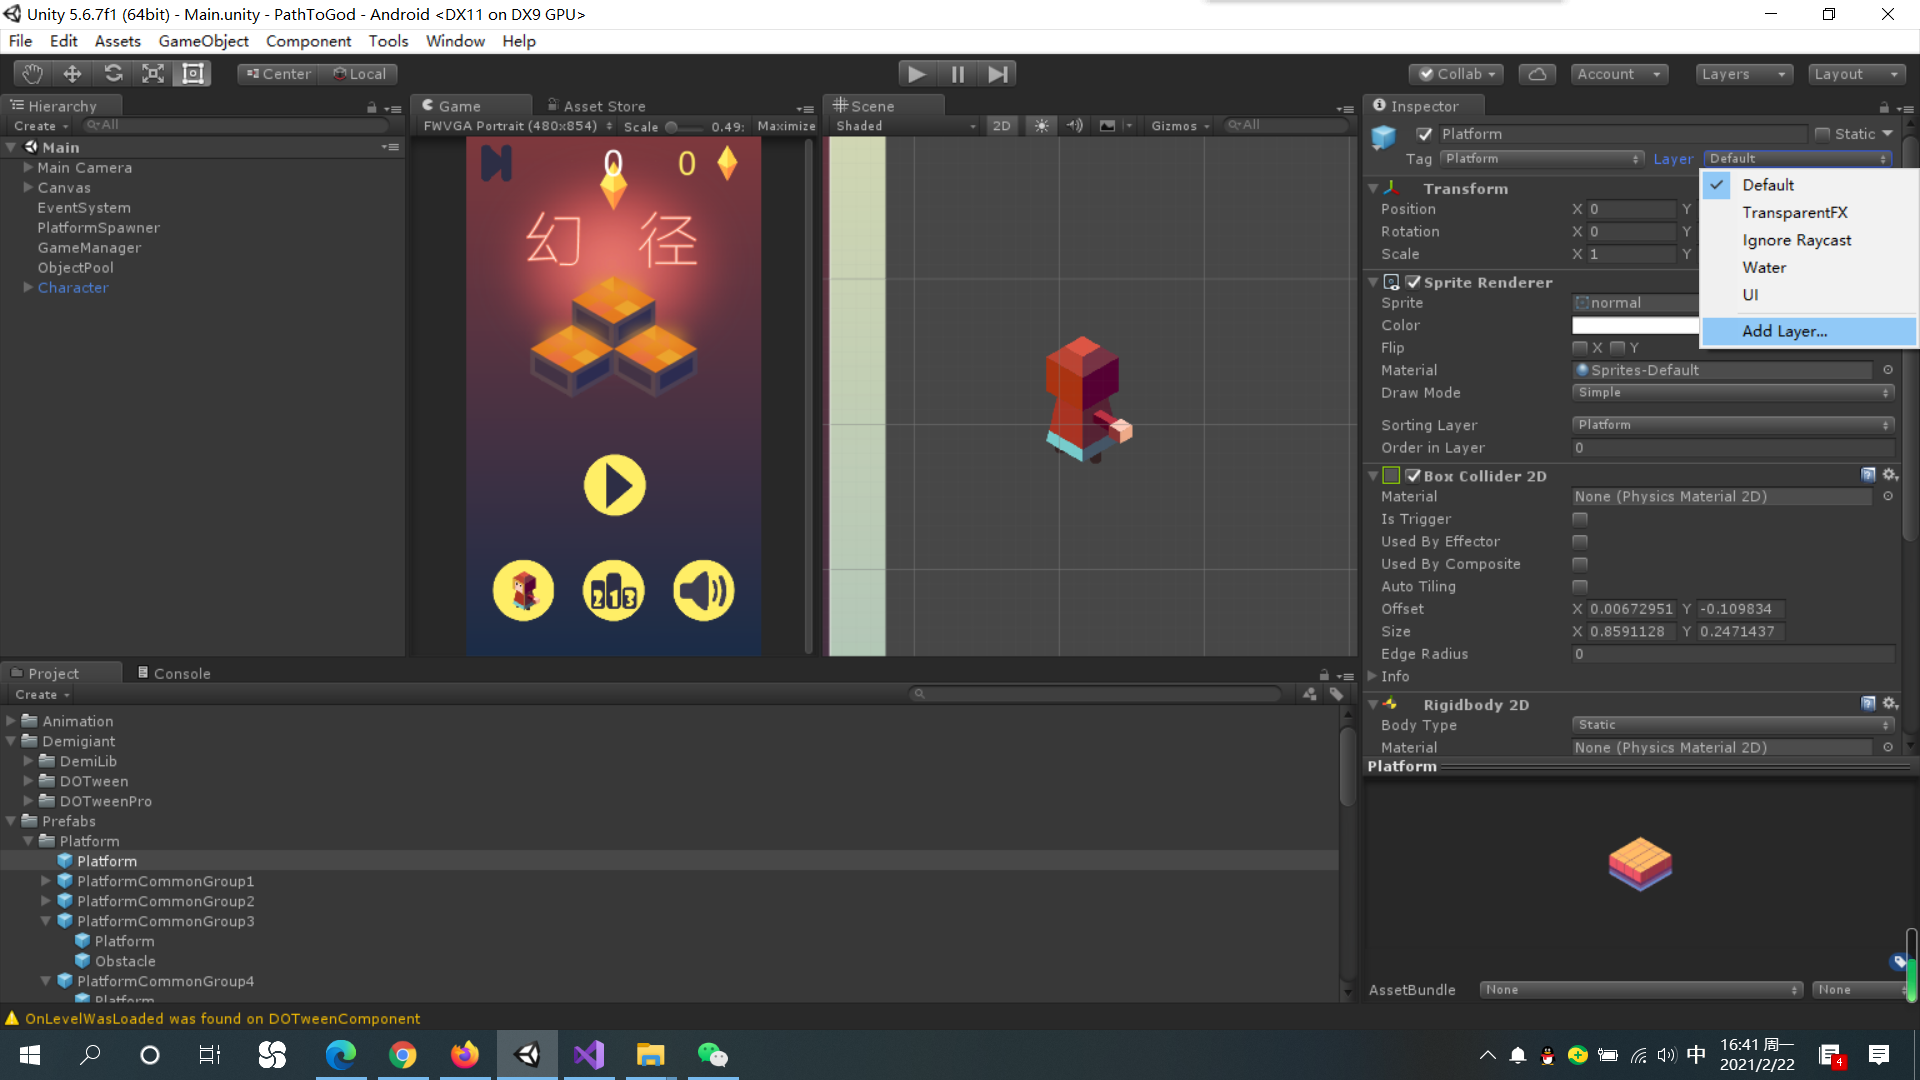
Task: Click the cloud services icon
Action: (1537, 74)
